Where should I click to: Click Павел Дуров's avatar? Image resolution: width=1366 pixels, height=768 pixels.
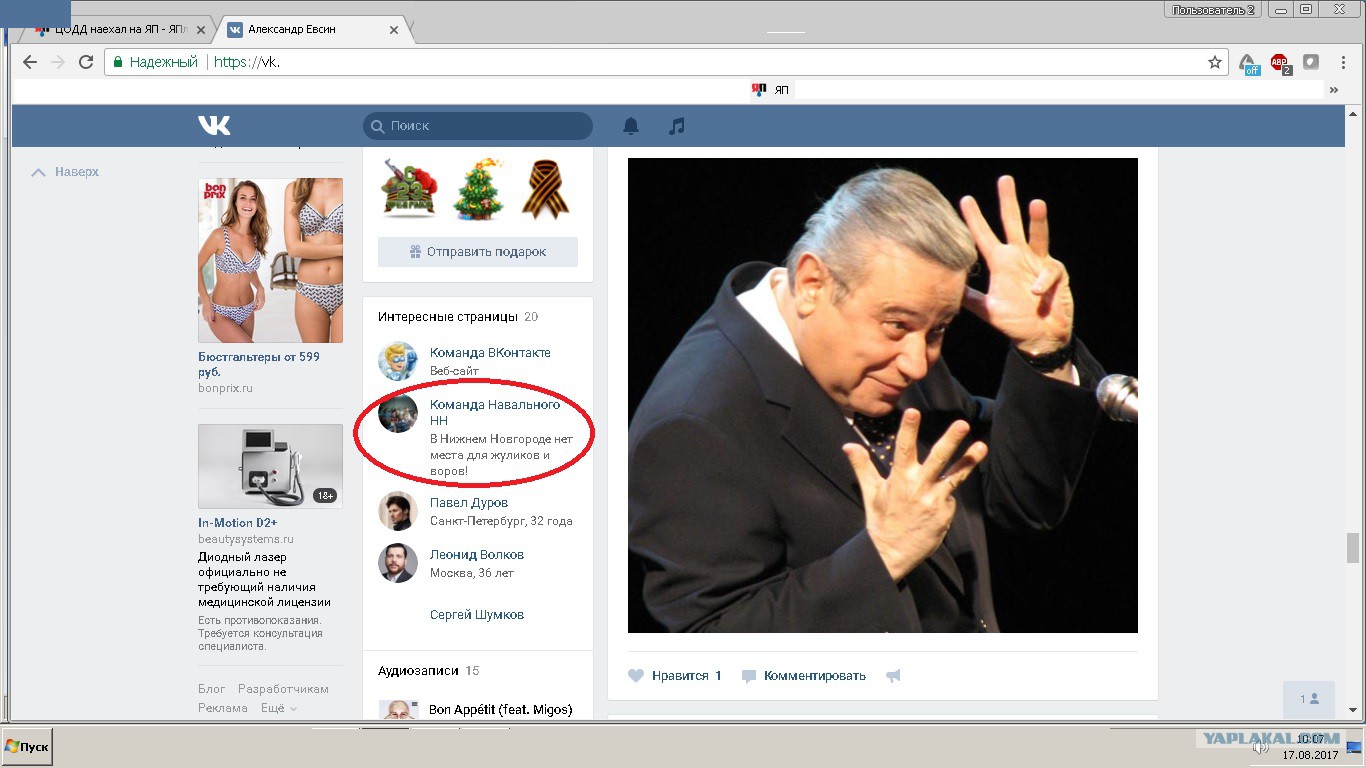(x=397, y=511)
